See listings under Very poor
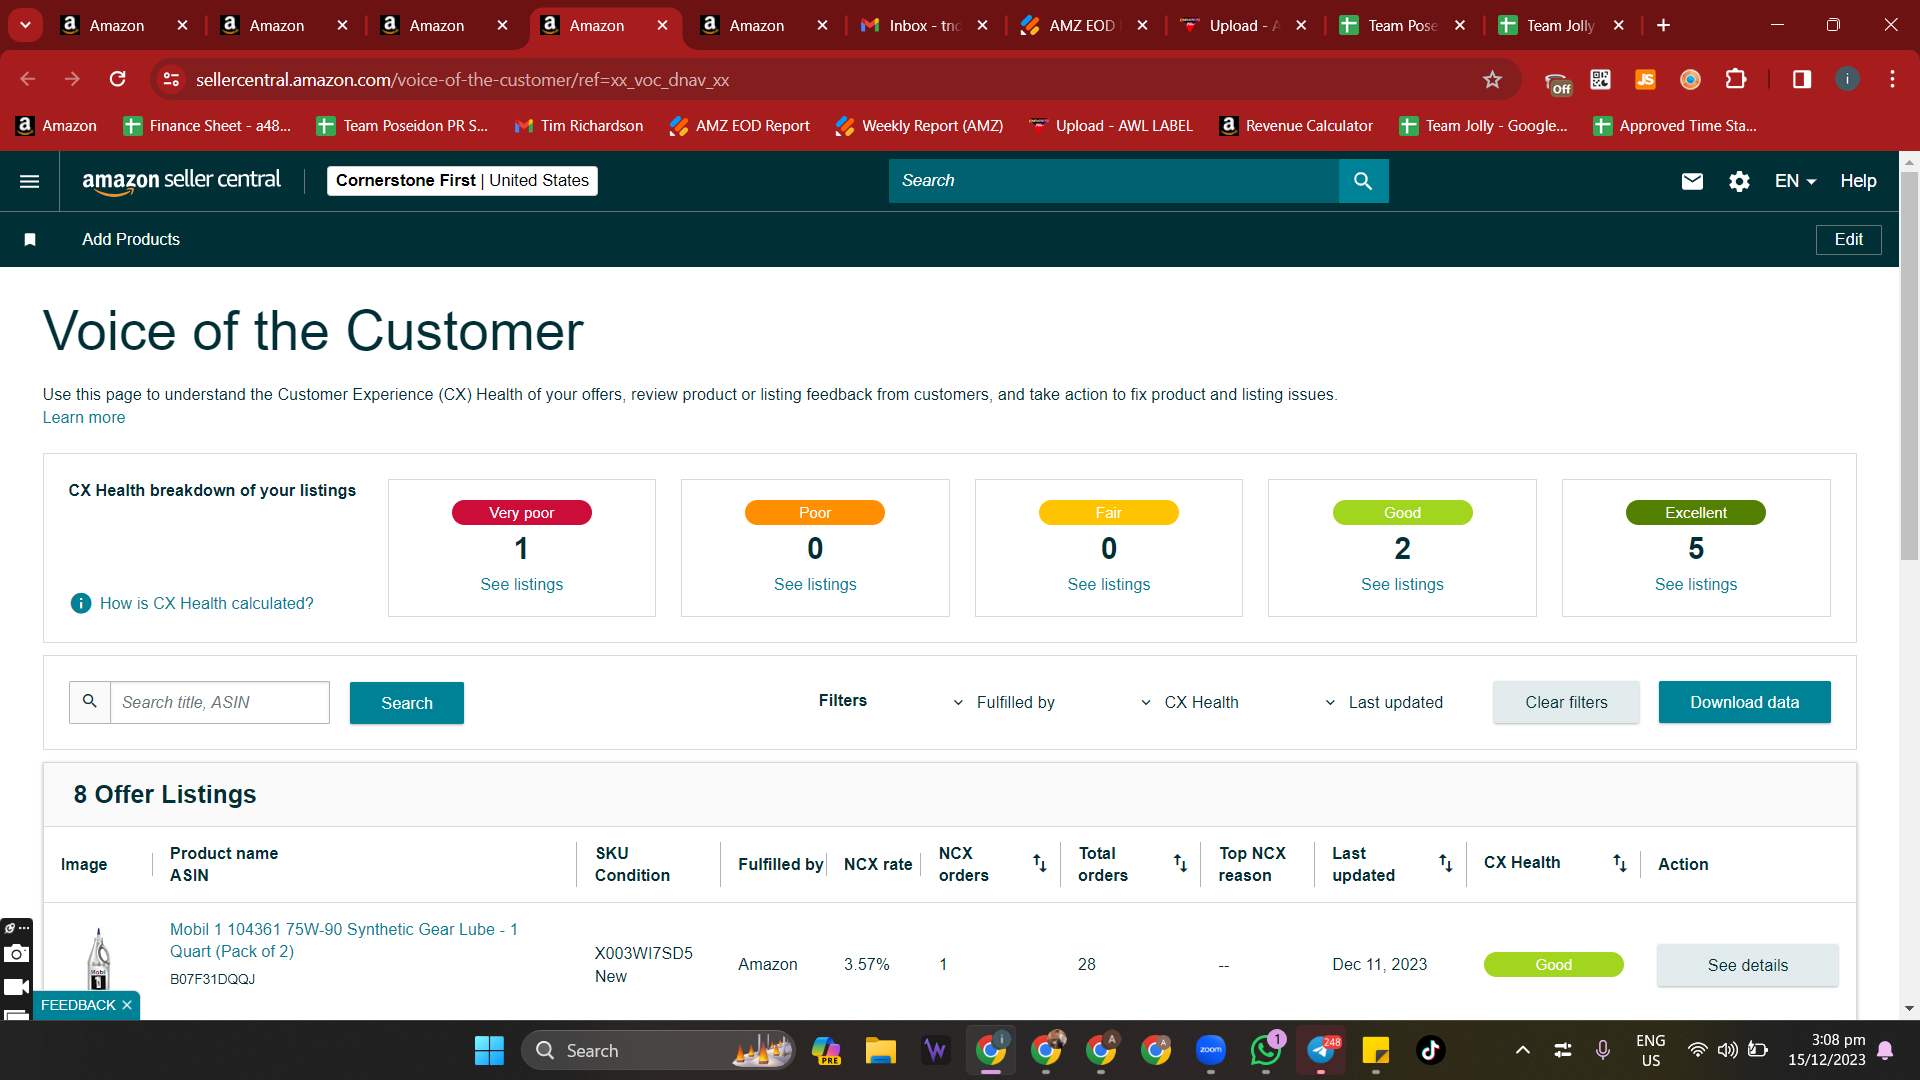This screenshot has width=1920, height=1080. click(522, 584)
